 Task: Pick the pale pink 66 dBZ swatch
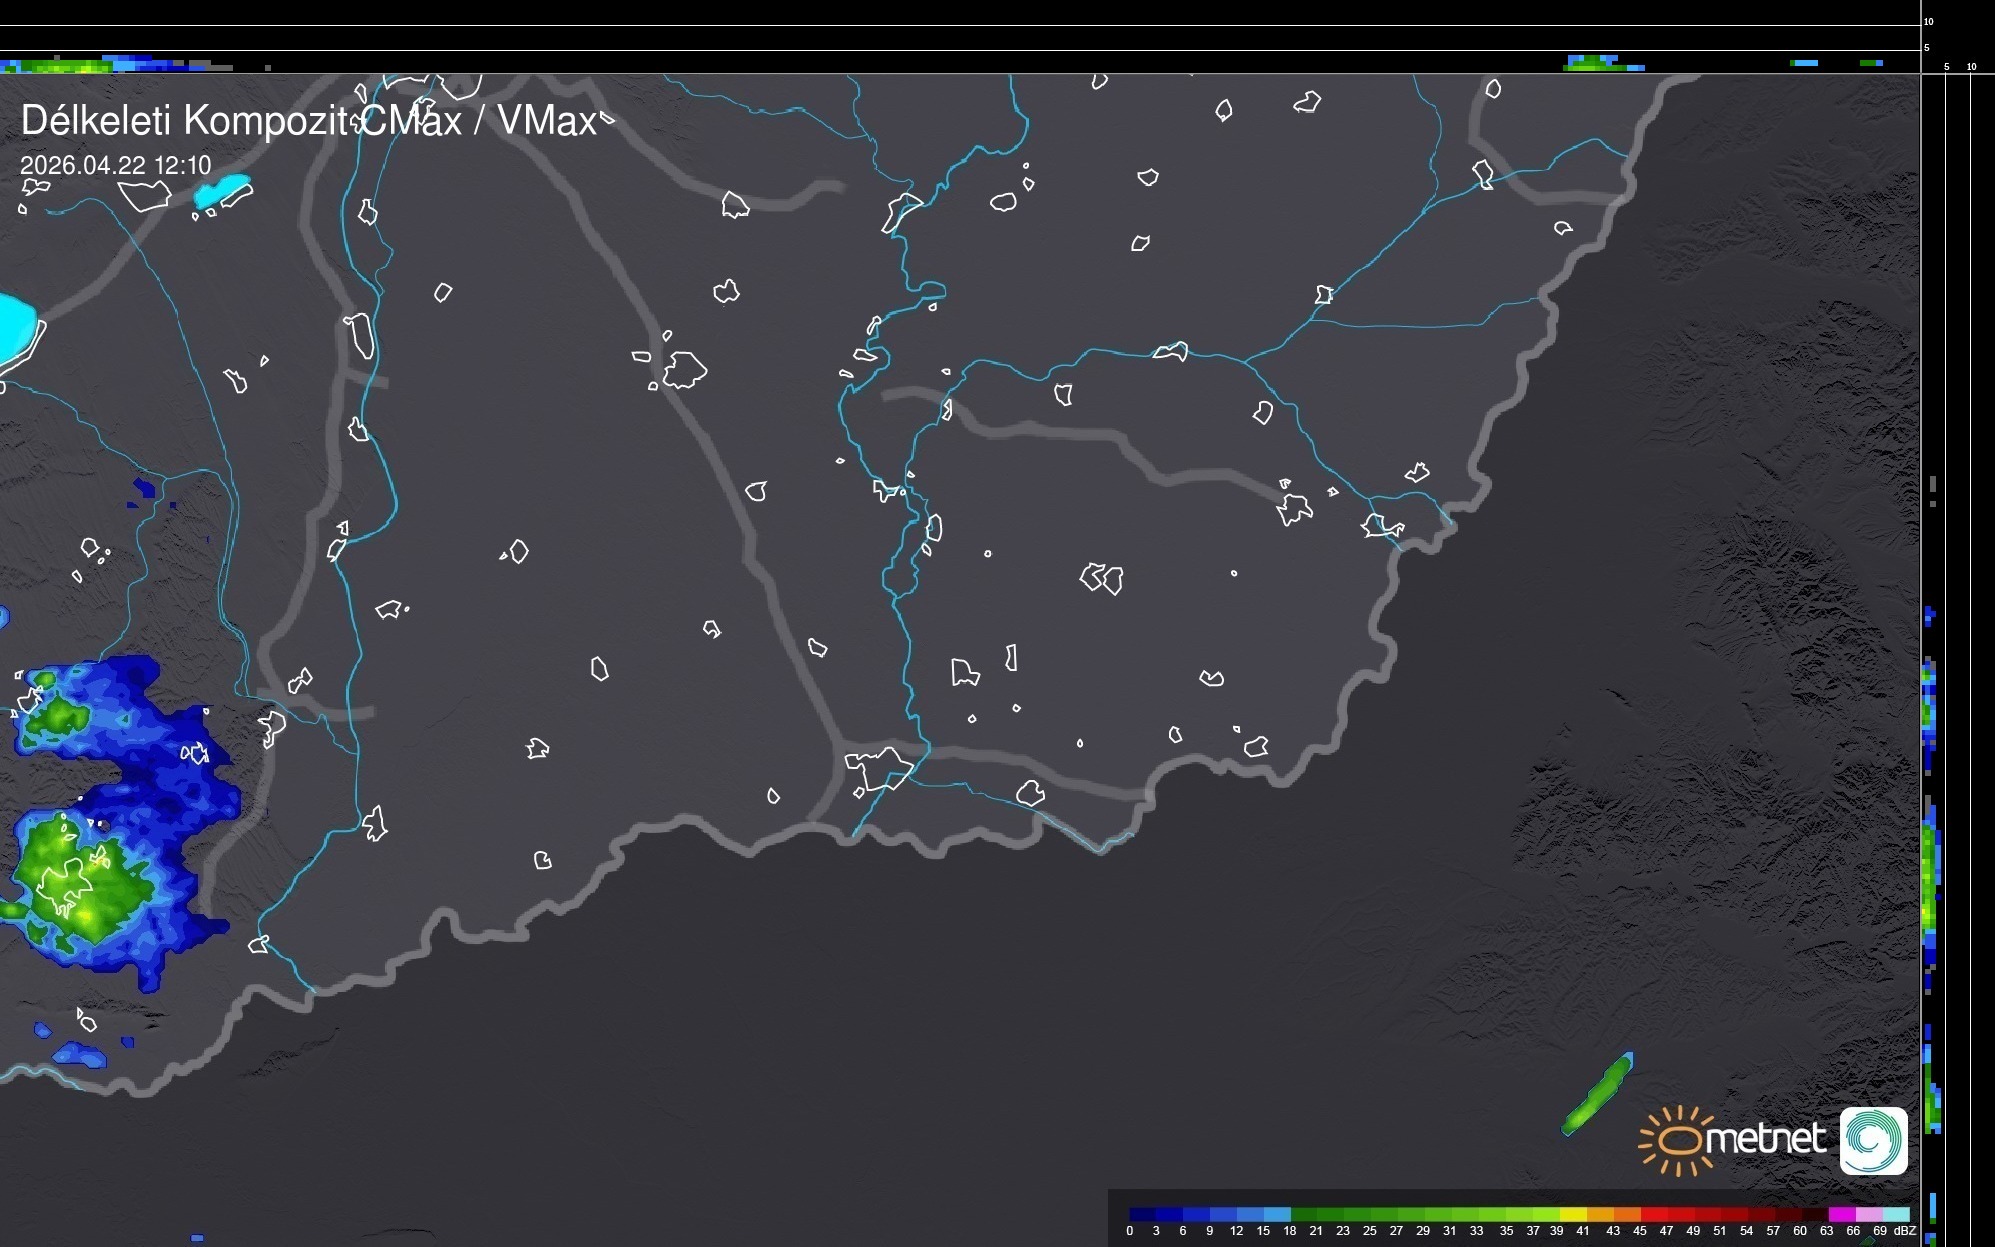coord(1869,1214)
